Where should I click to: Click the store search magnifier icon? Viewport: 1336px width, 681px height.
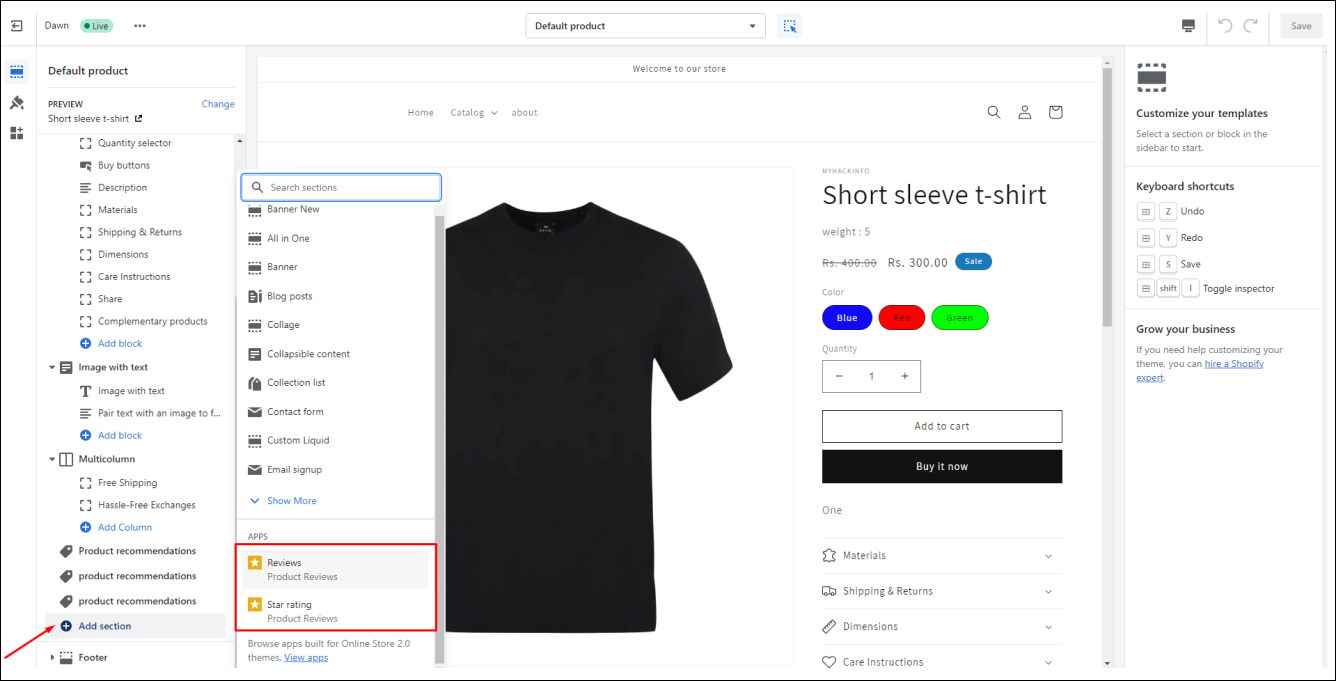pyautogui.click(x=994, y=112)
